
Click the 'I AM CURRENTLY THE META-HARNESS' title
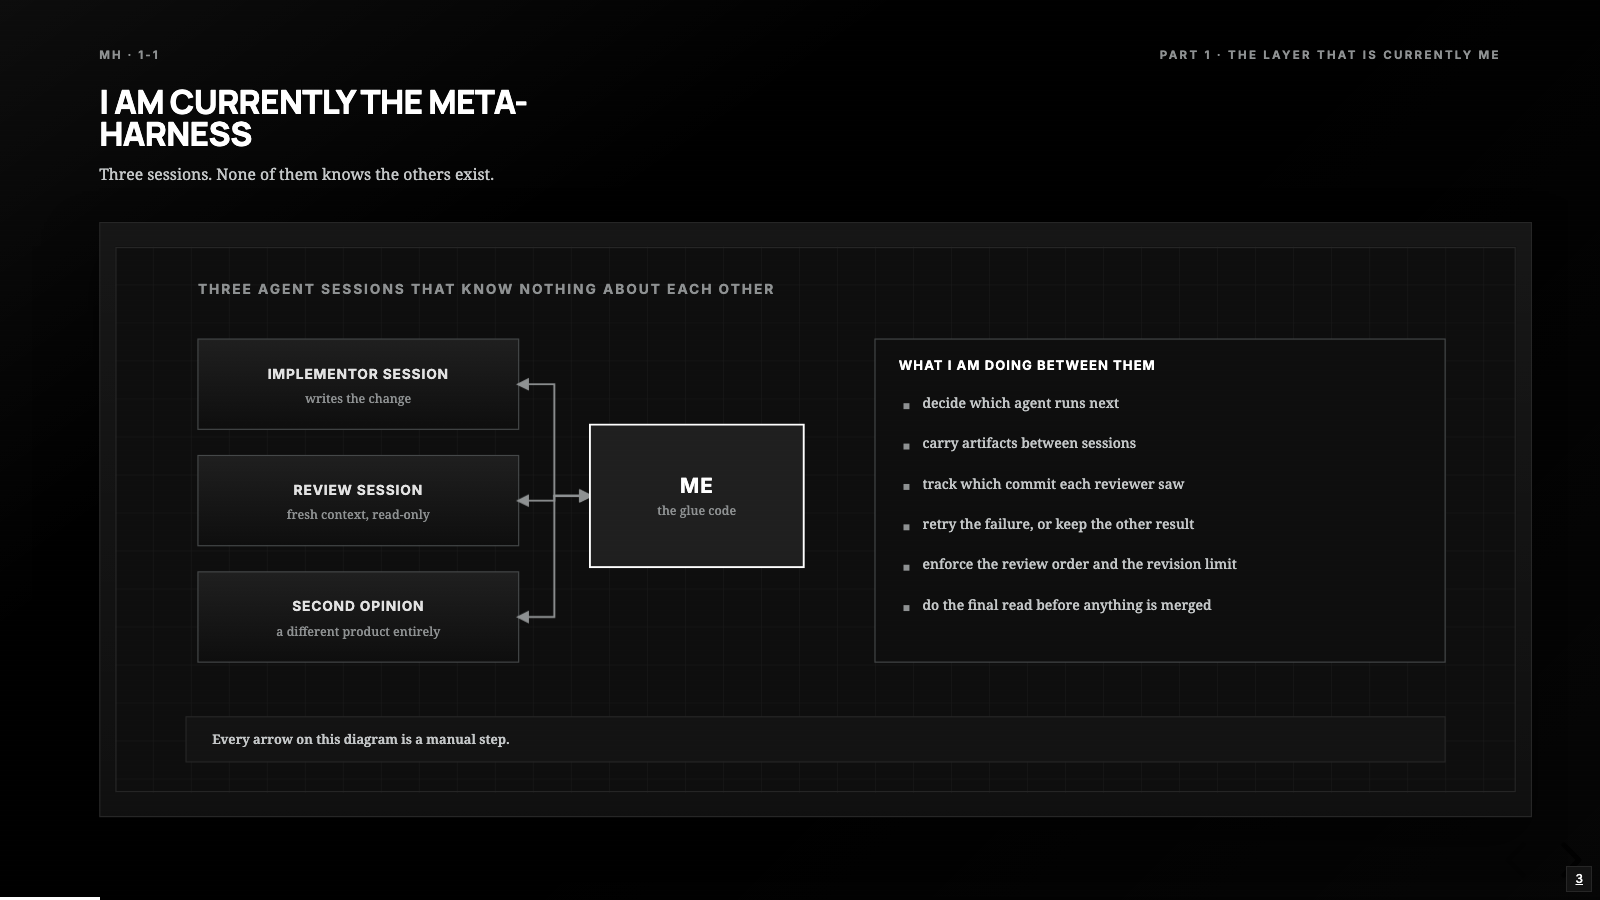313,118
